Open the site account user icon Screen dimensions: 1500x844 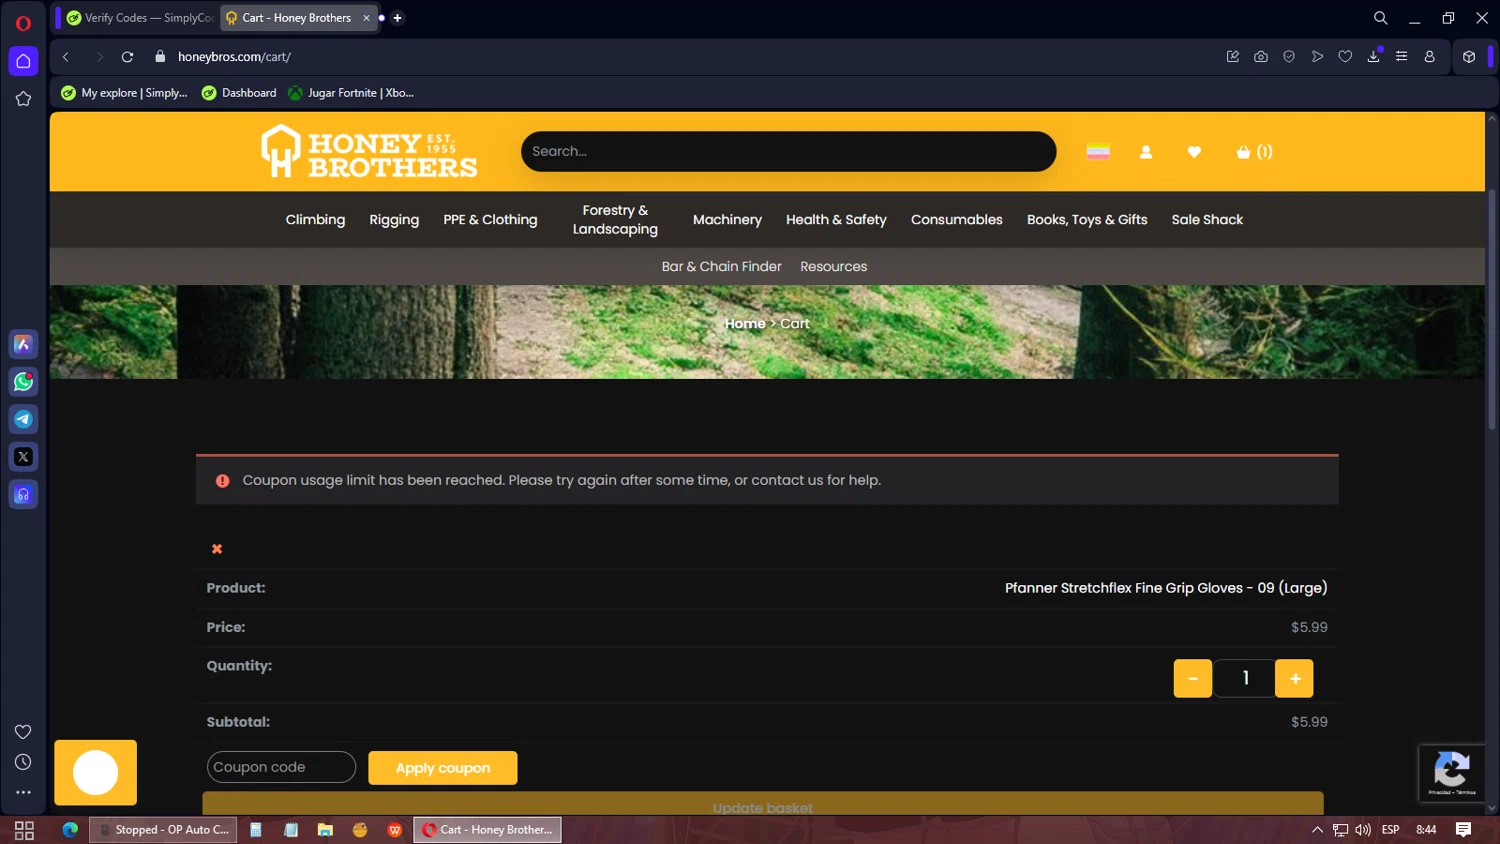[1146, 152]
